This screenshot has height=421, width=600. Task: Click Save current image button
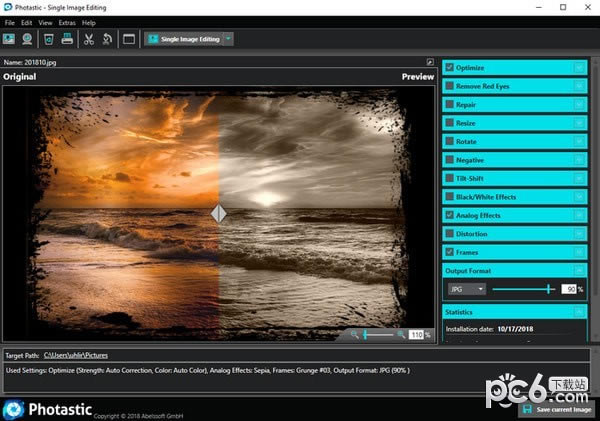point(556,409)
